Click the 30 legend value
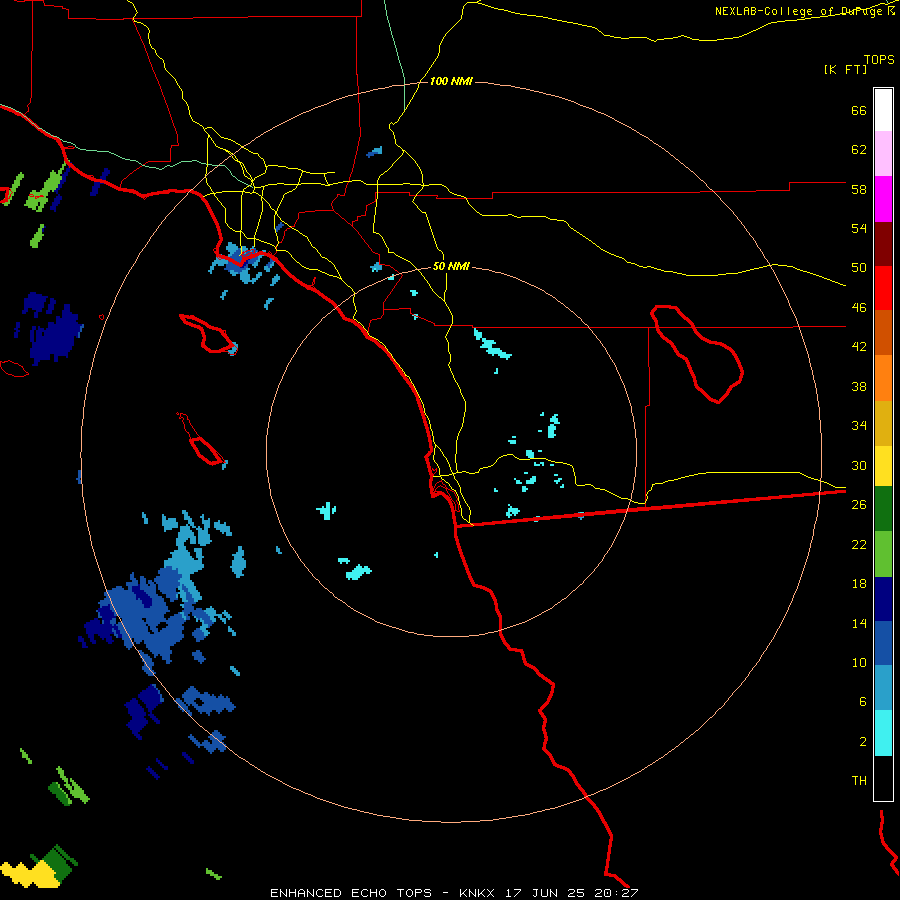 coord(859,465)
